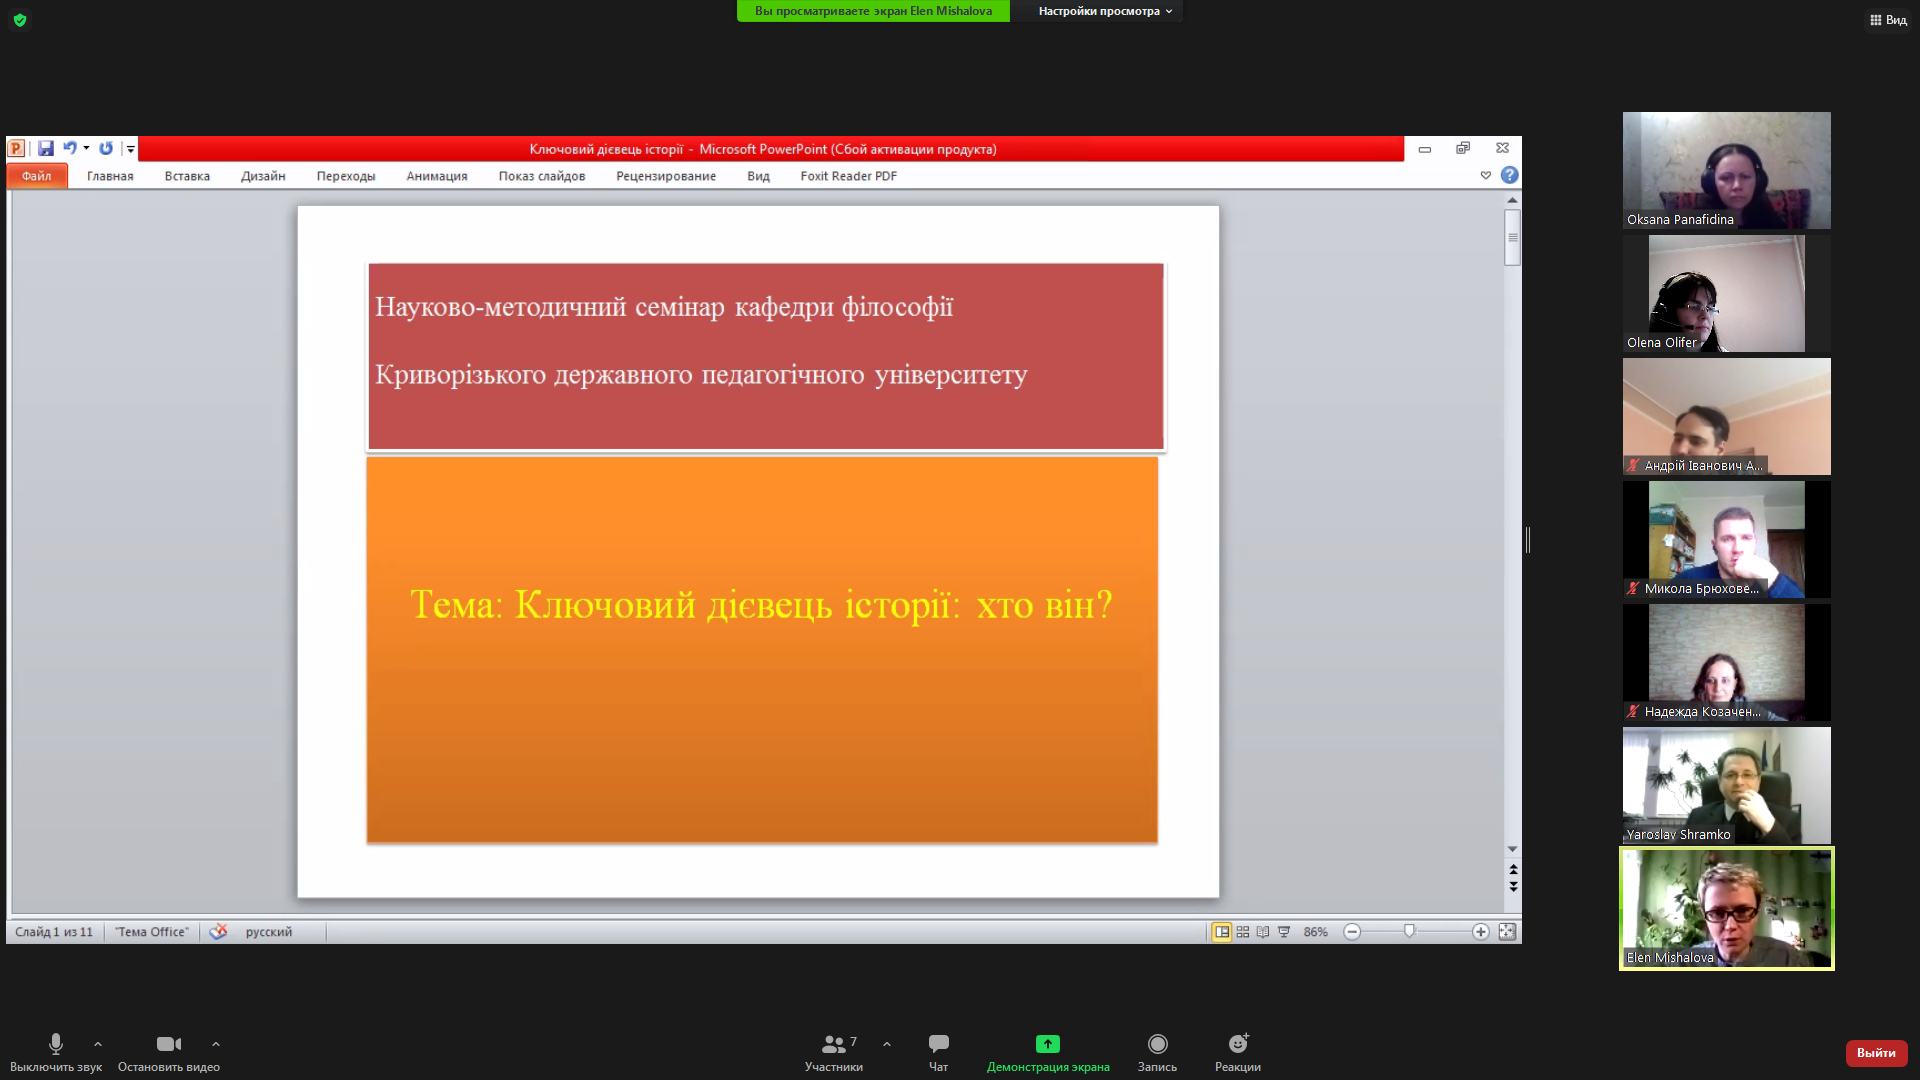Select Микола Брюхове's video thumbnail
This screenshot has height=1080, width=1920.
[1726, 540]
